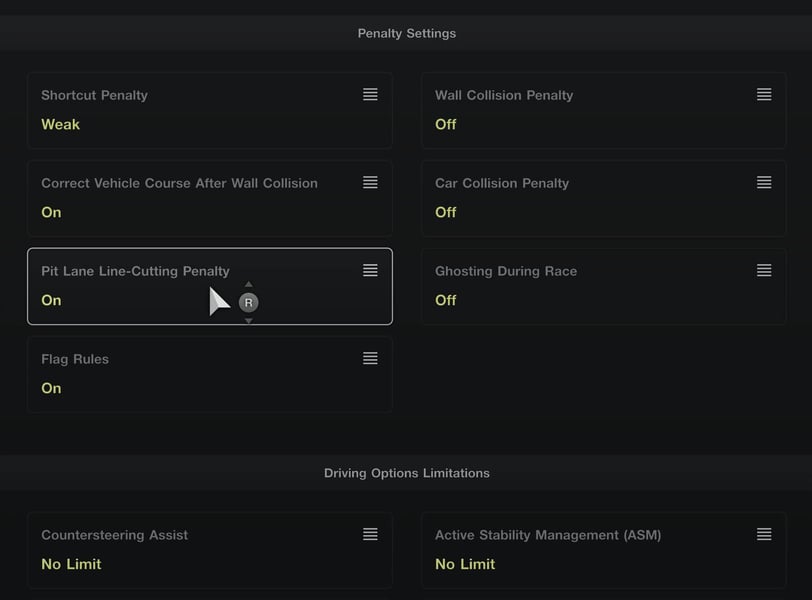
Task: Click the No Limit value under Countersteering Assist
Action: click(x=71, y=564)
